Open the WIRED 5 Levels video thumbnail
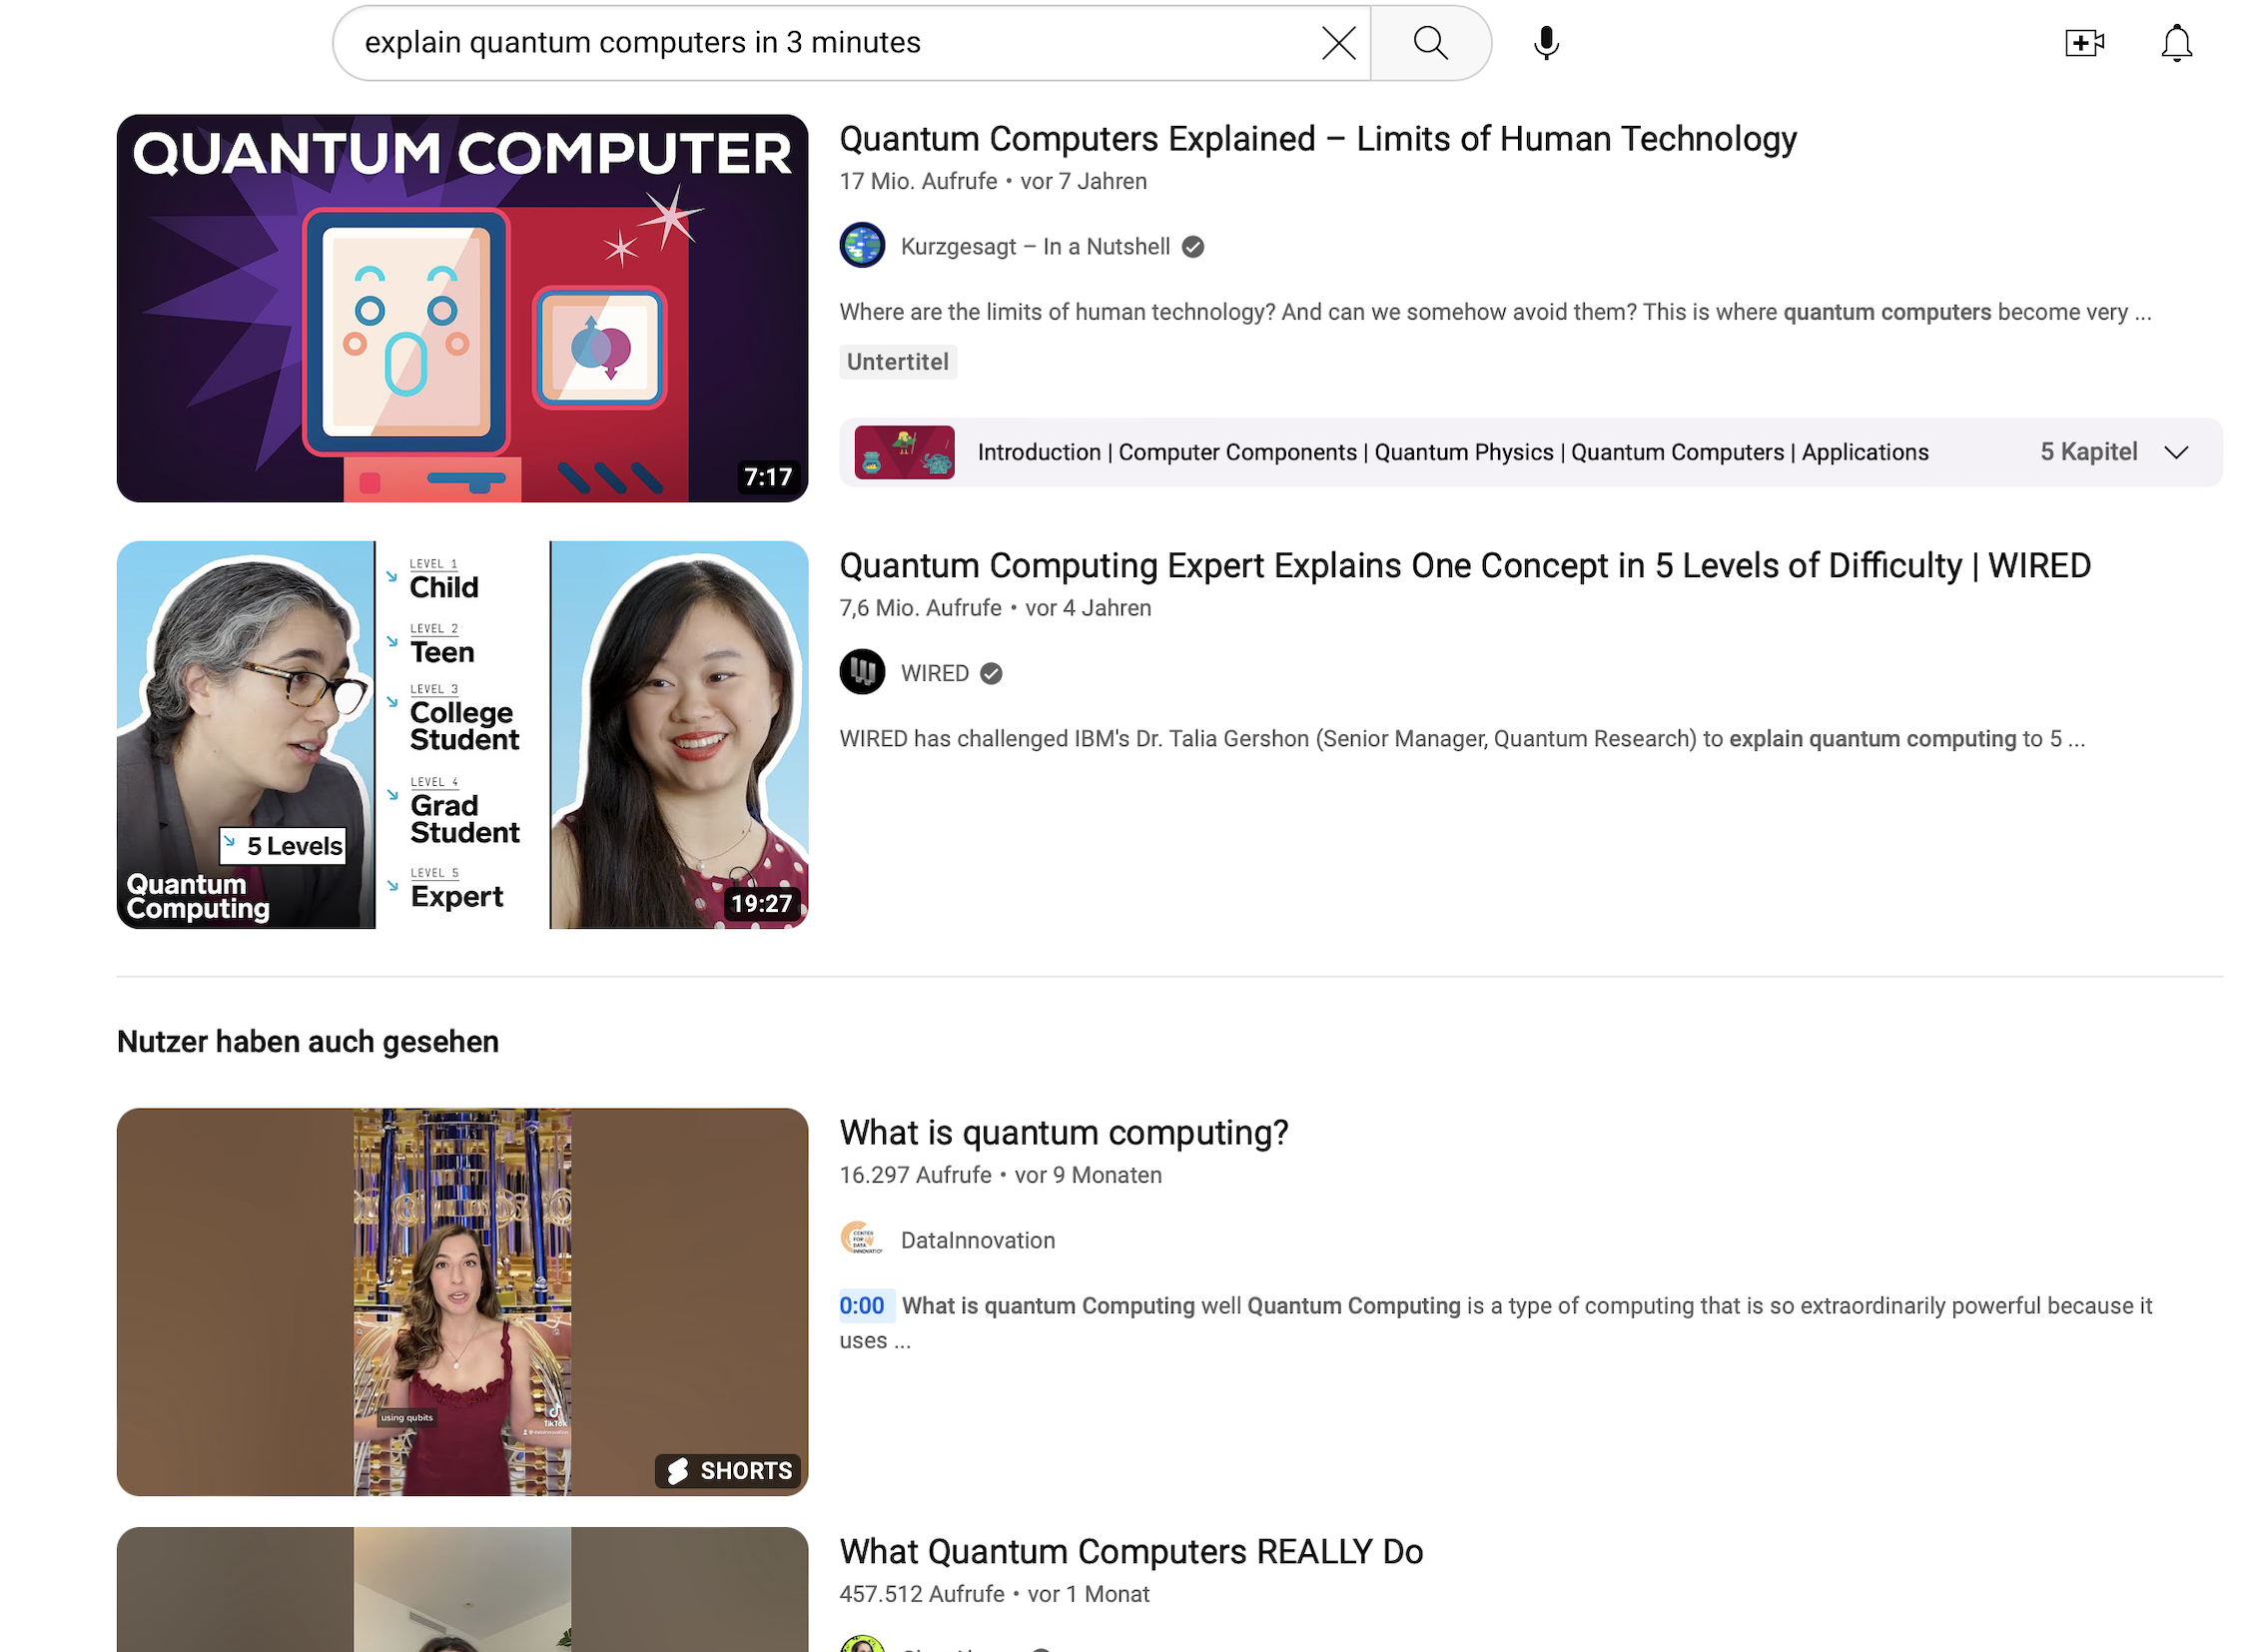The image size is (2245, 1652). tap(462, 735)
